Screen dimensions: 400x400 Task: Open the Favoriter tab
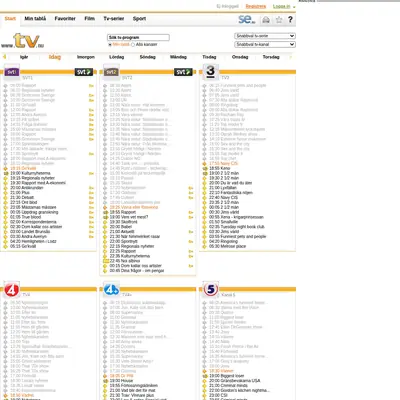point(65,19)
